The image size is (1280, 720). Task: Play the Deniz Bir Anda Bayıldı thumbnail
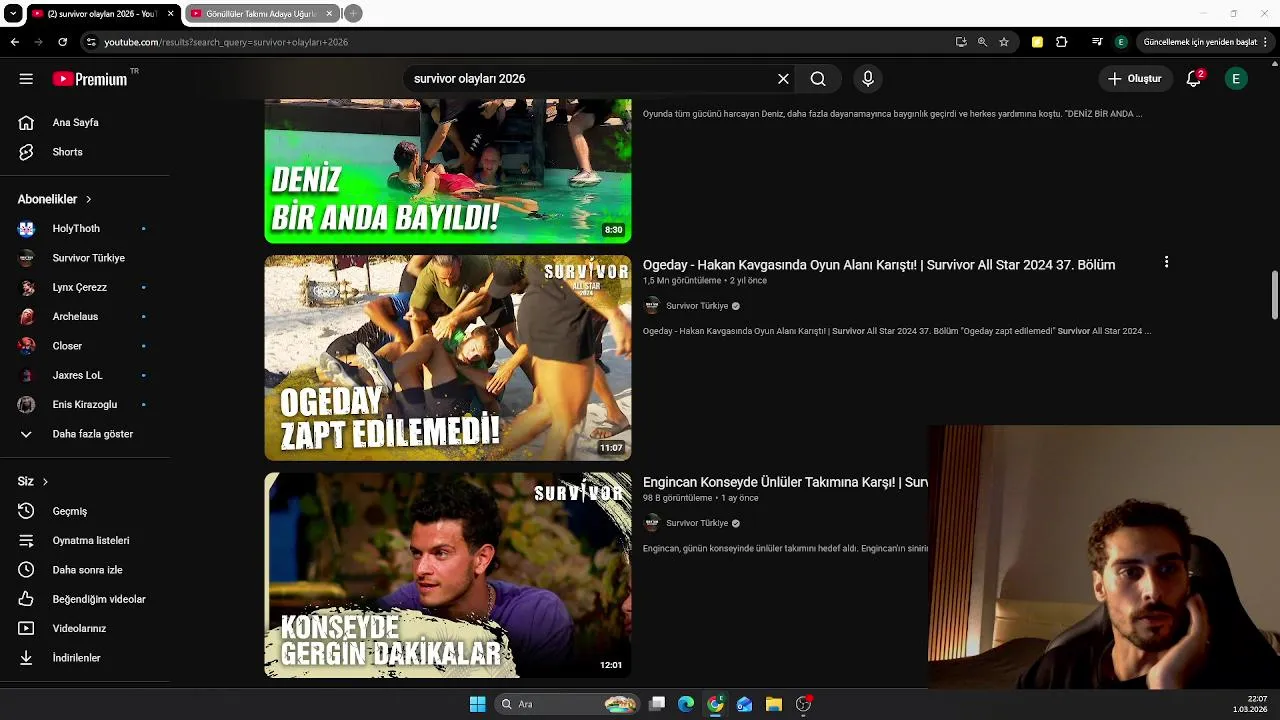point(448,171)
